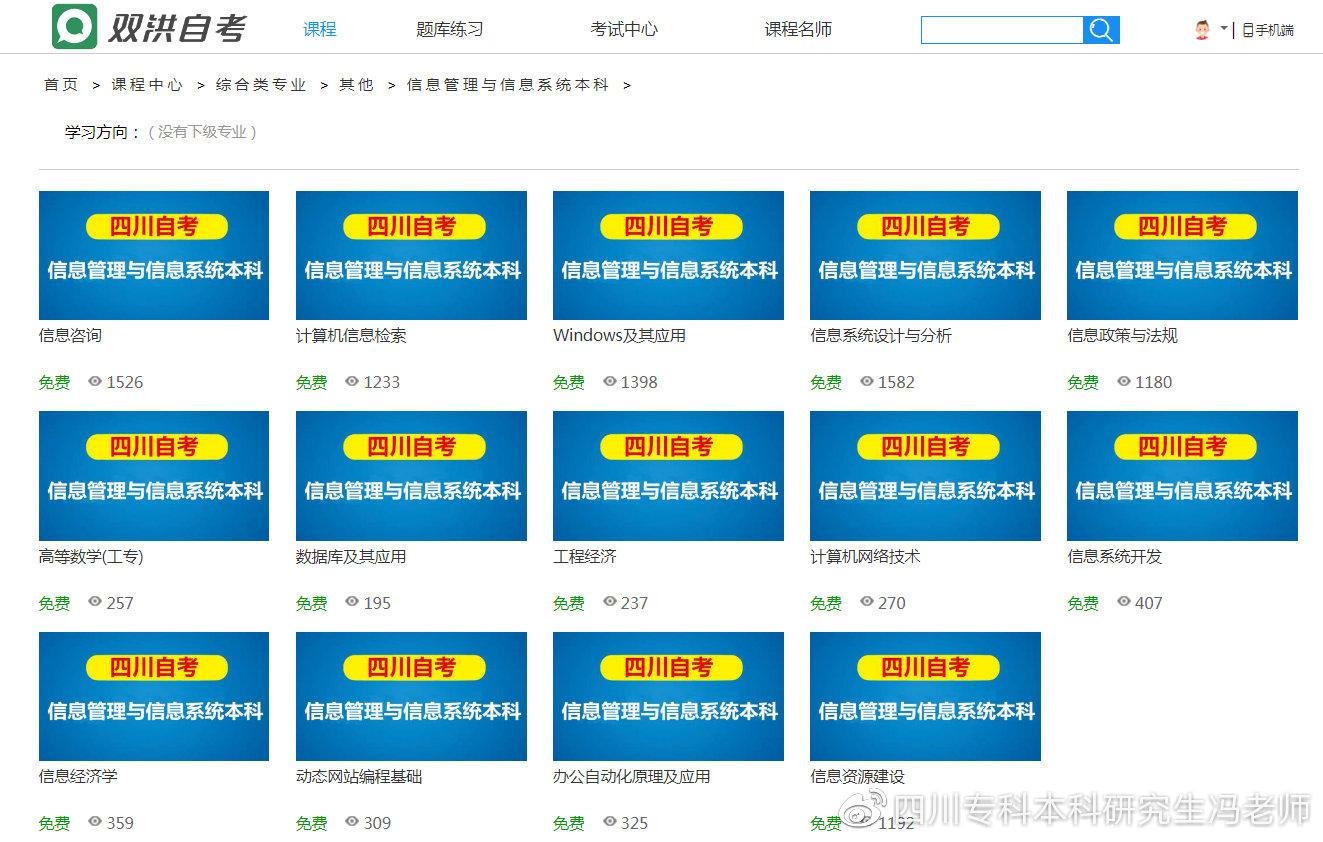Viewport: 1323px width, 842px height.
Task: Click inside the search input field
Action: [x=1002, y=30]
